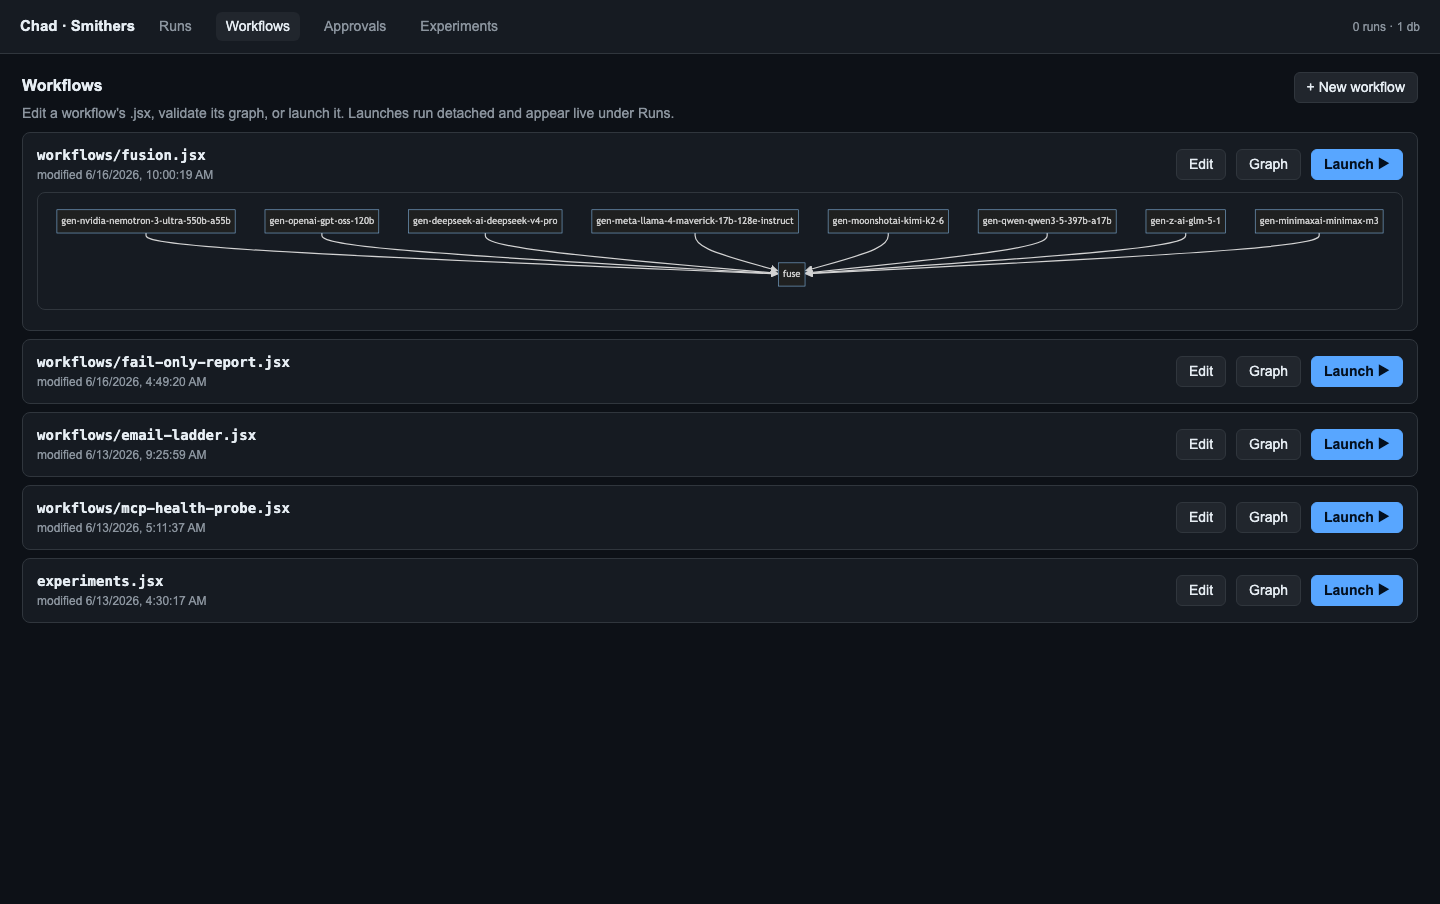
Task: Edit the email-ladder.jsx workflow
Action: click(x=1201, y=444)
